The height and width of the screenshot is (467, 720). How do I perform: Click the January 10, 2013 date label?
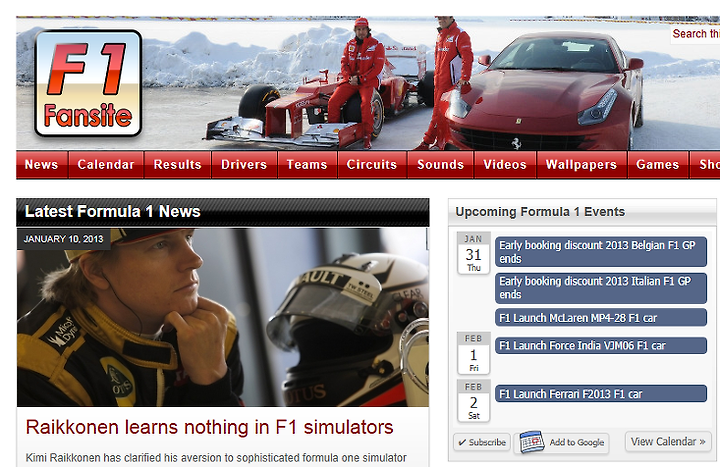coord(63,239)
